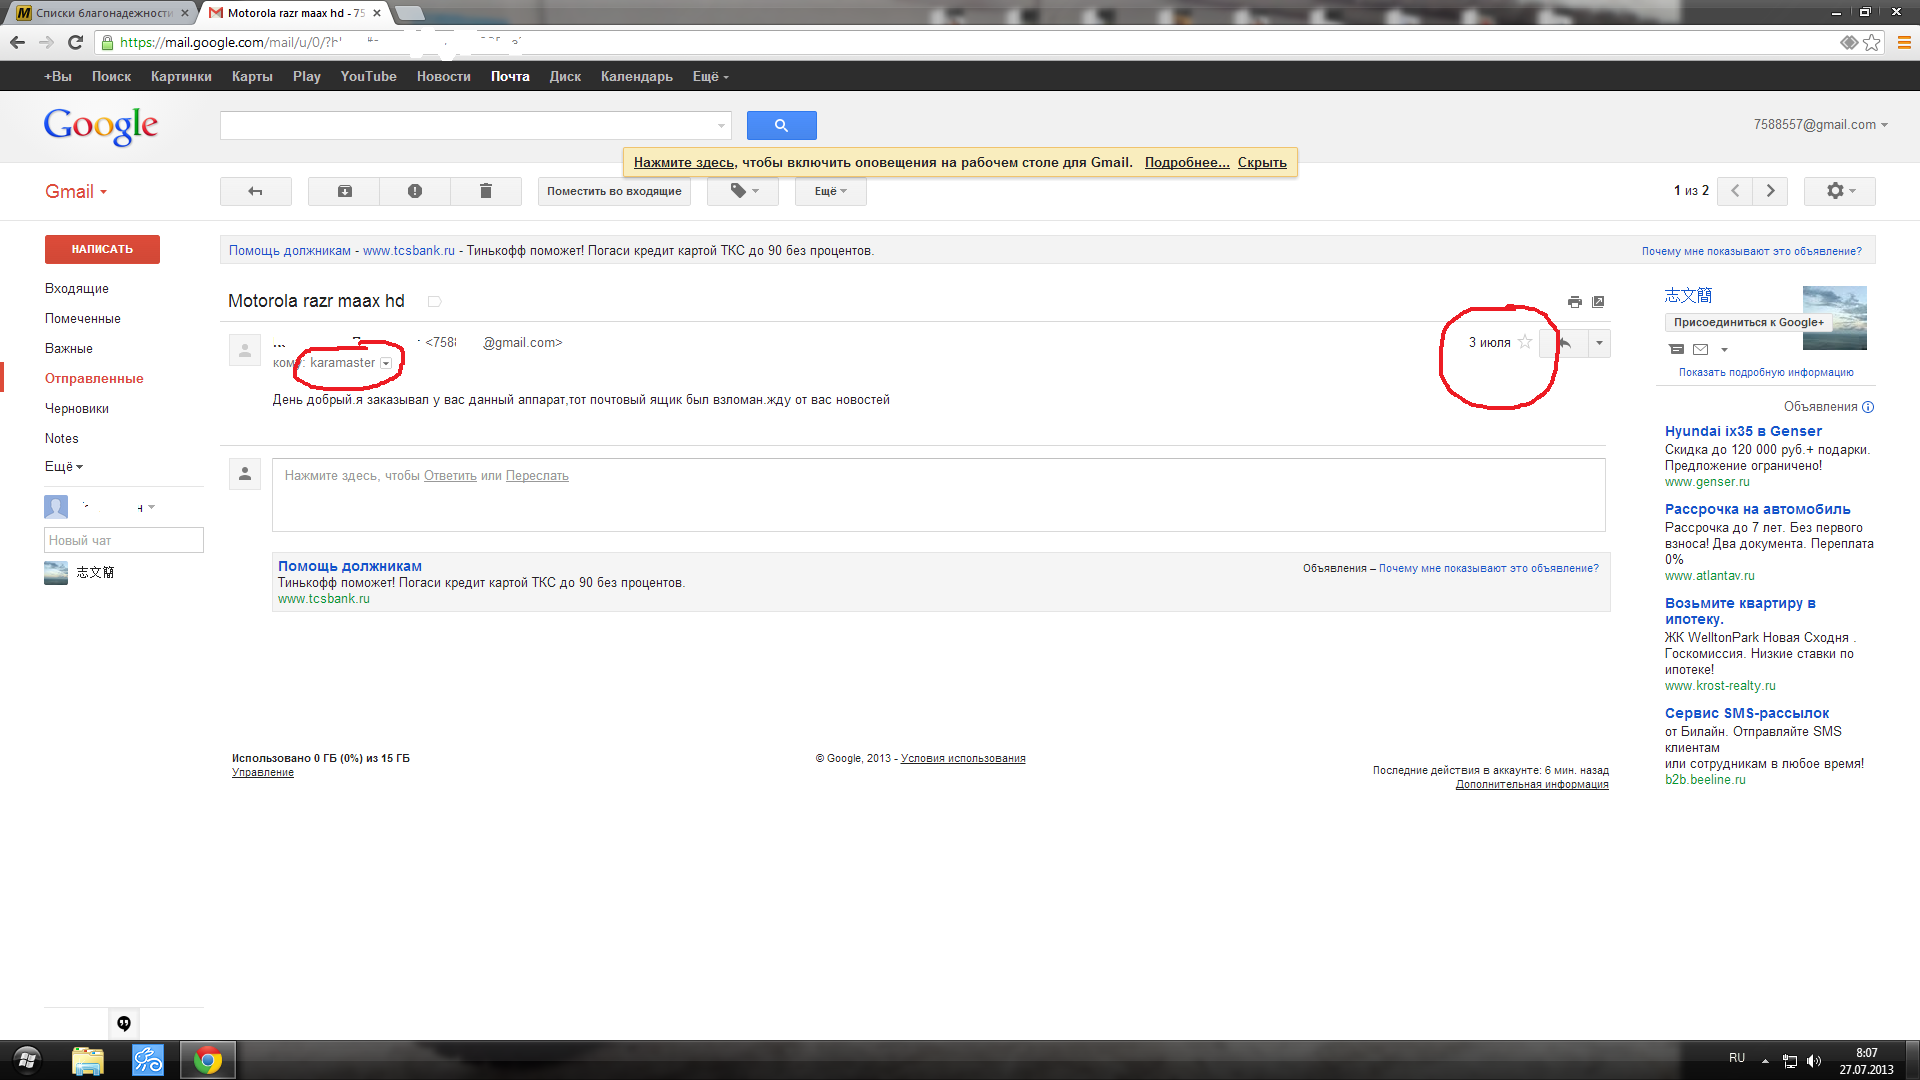Click the 'Переслать' forward link
This screenshot has height=1080, width=1920.
[537, 476]
